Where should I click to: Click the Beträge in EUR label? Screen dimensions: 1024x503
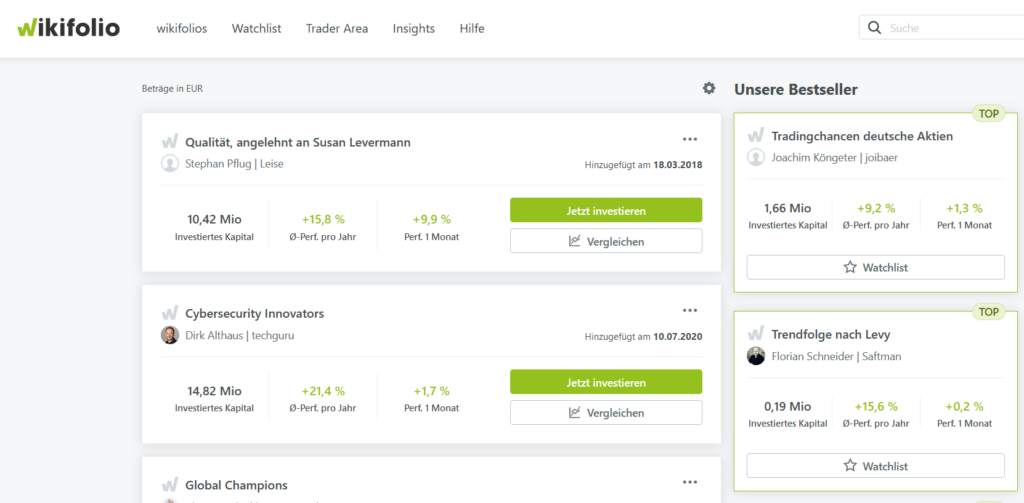(x=172, y=89)
